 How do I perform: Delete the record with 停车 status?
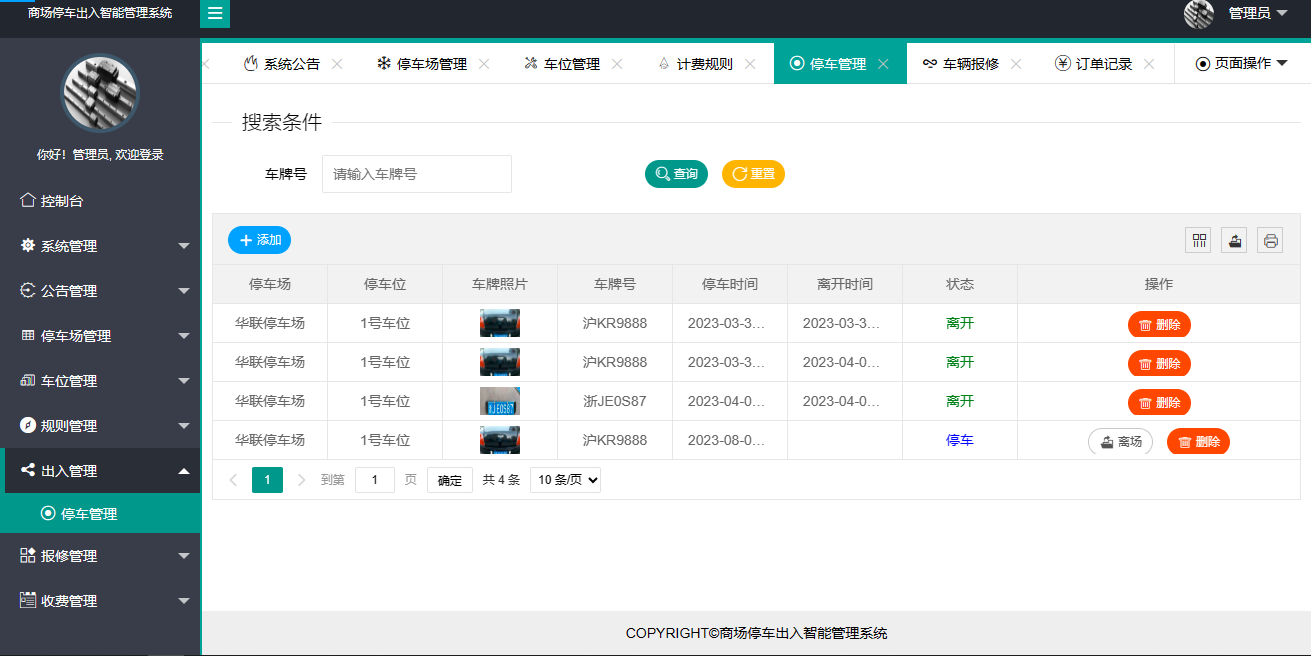pos(1198,442)
